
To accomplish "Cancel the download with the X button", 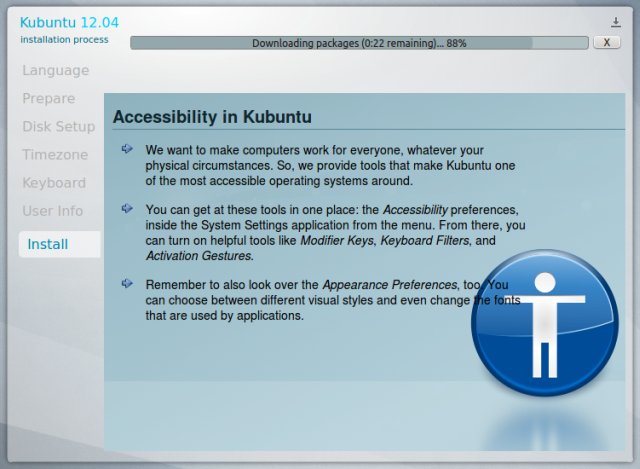I will click(607, 42).
